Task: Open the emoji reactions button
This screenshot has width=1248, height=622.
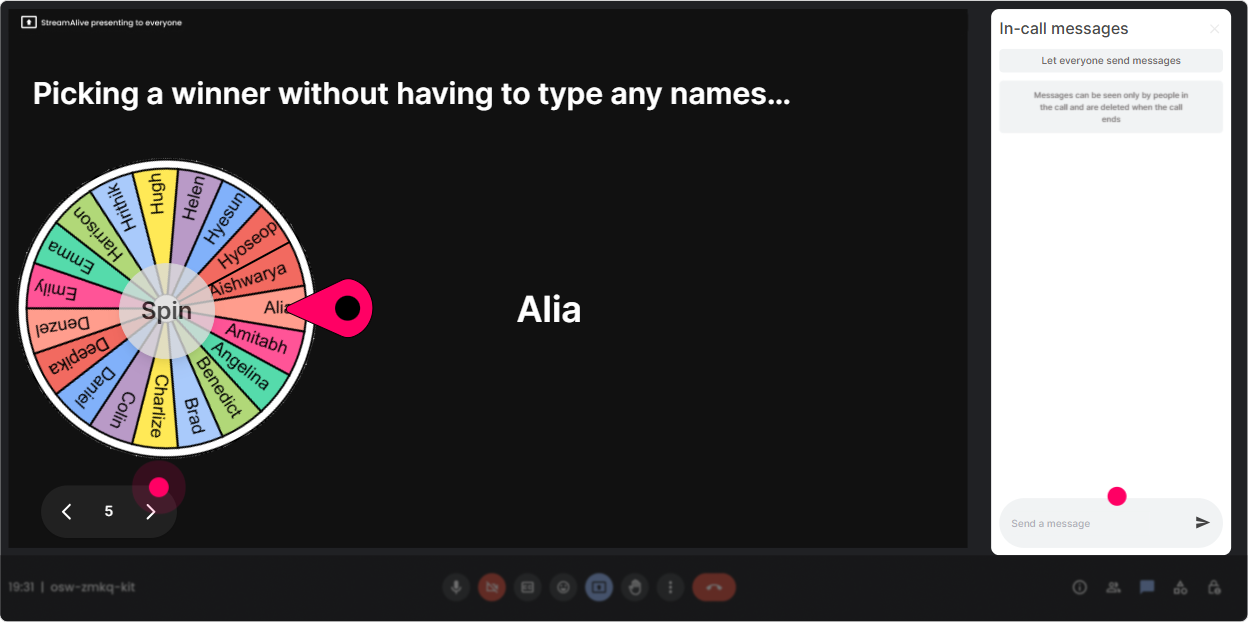Action: [564, 587]
